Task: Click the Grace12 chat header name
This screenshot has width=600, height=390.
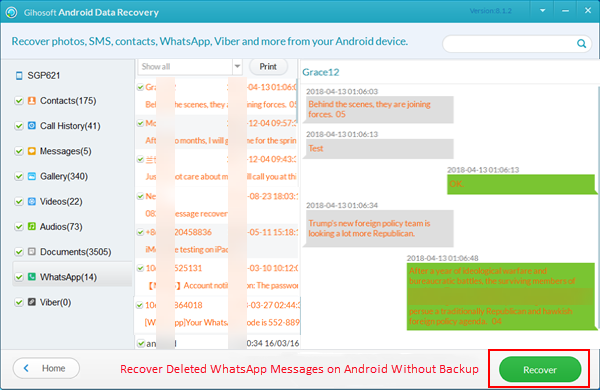Action: (x=321, y=72)
